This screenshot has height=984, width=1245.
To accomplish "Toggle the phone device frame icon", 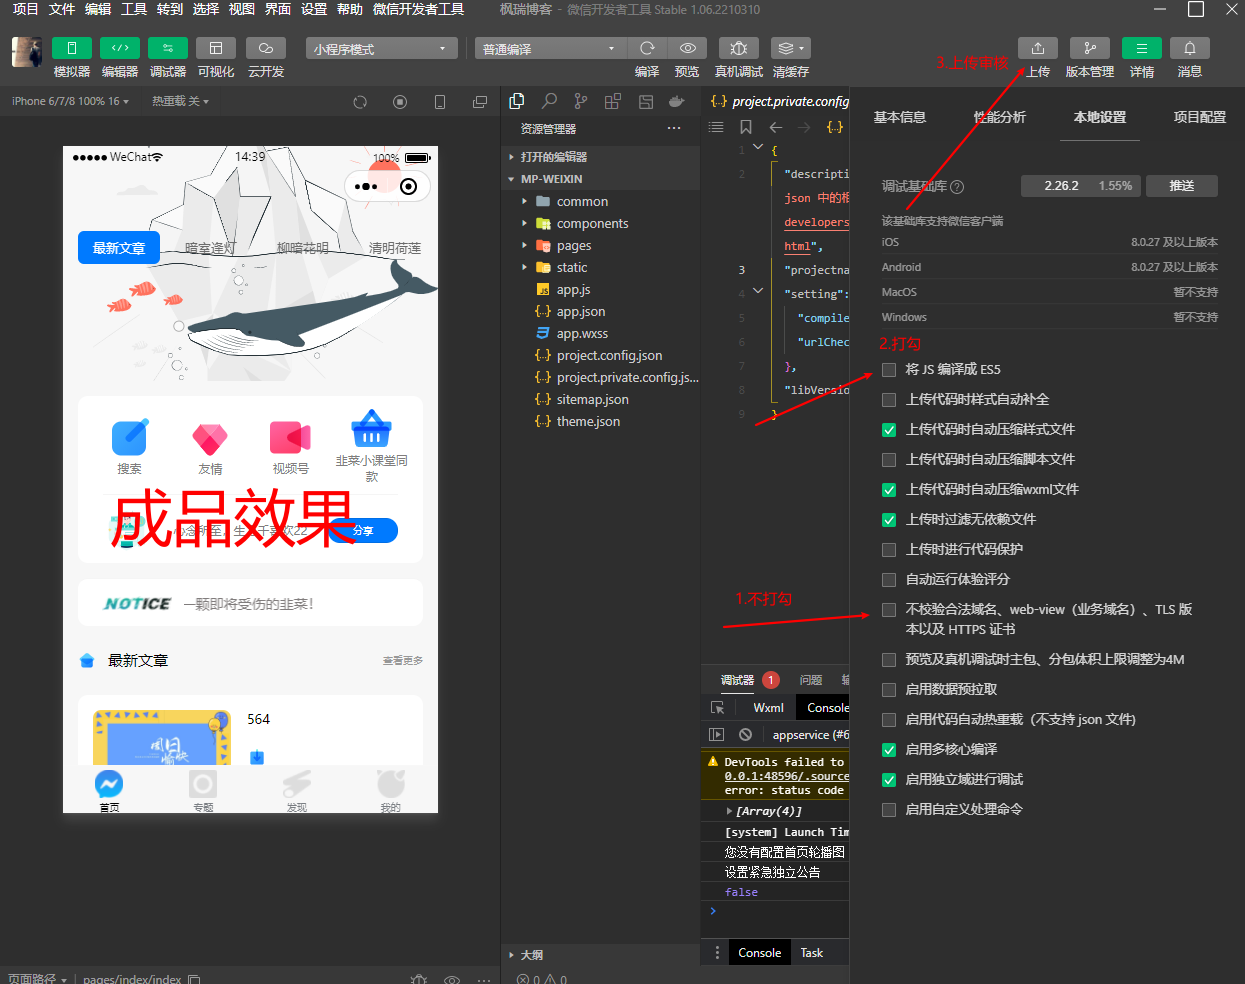I will click(440, 102).
